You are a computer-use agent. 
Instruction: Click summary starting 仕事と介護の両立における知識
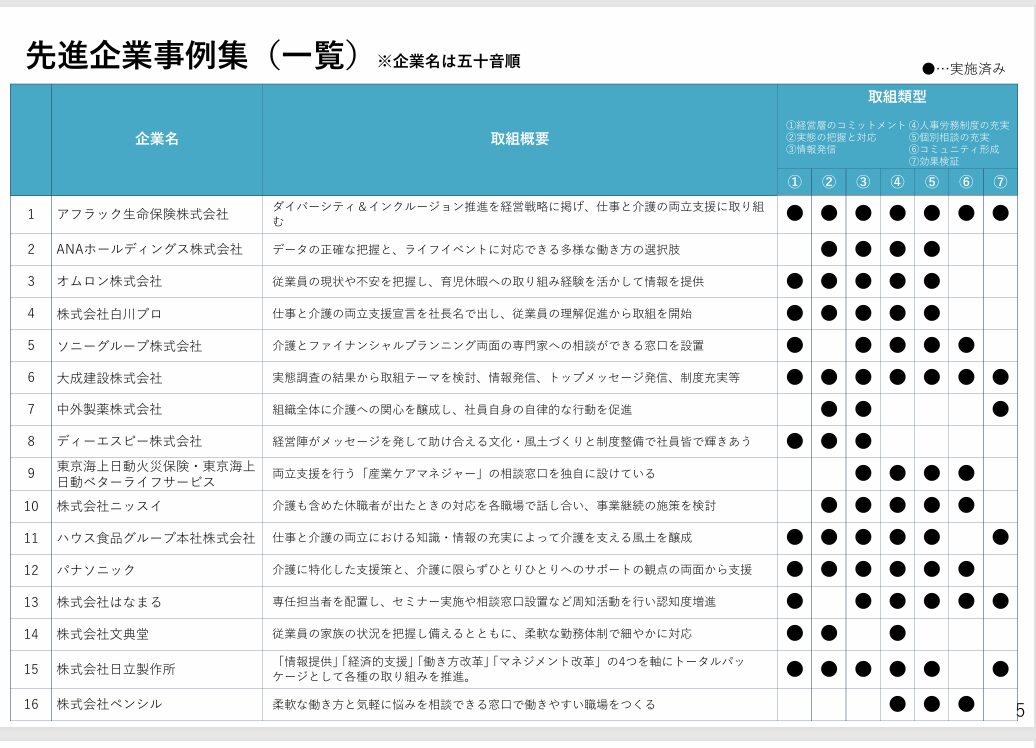[x=482, y=538]
